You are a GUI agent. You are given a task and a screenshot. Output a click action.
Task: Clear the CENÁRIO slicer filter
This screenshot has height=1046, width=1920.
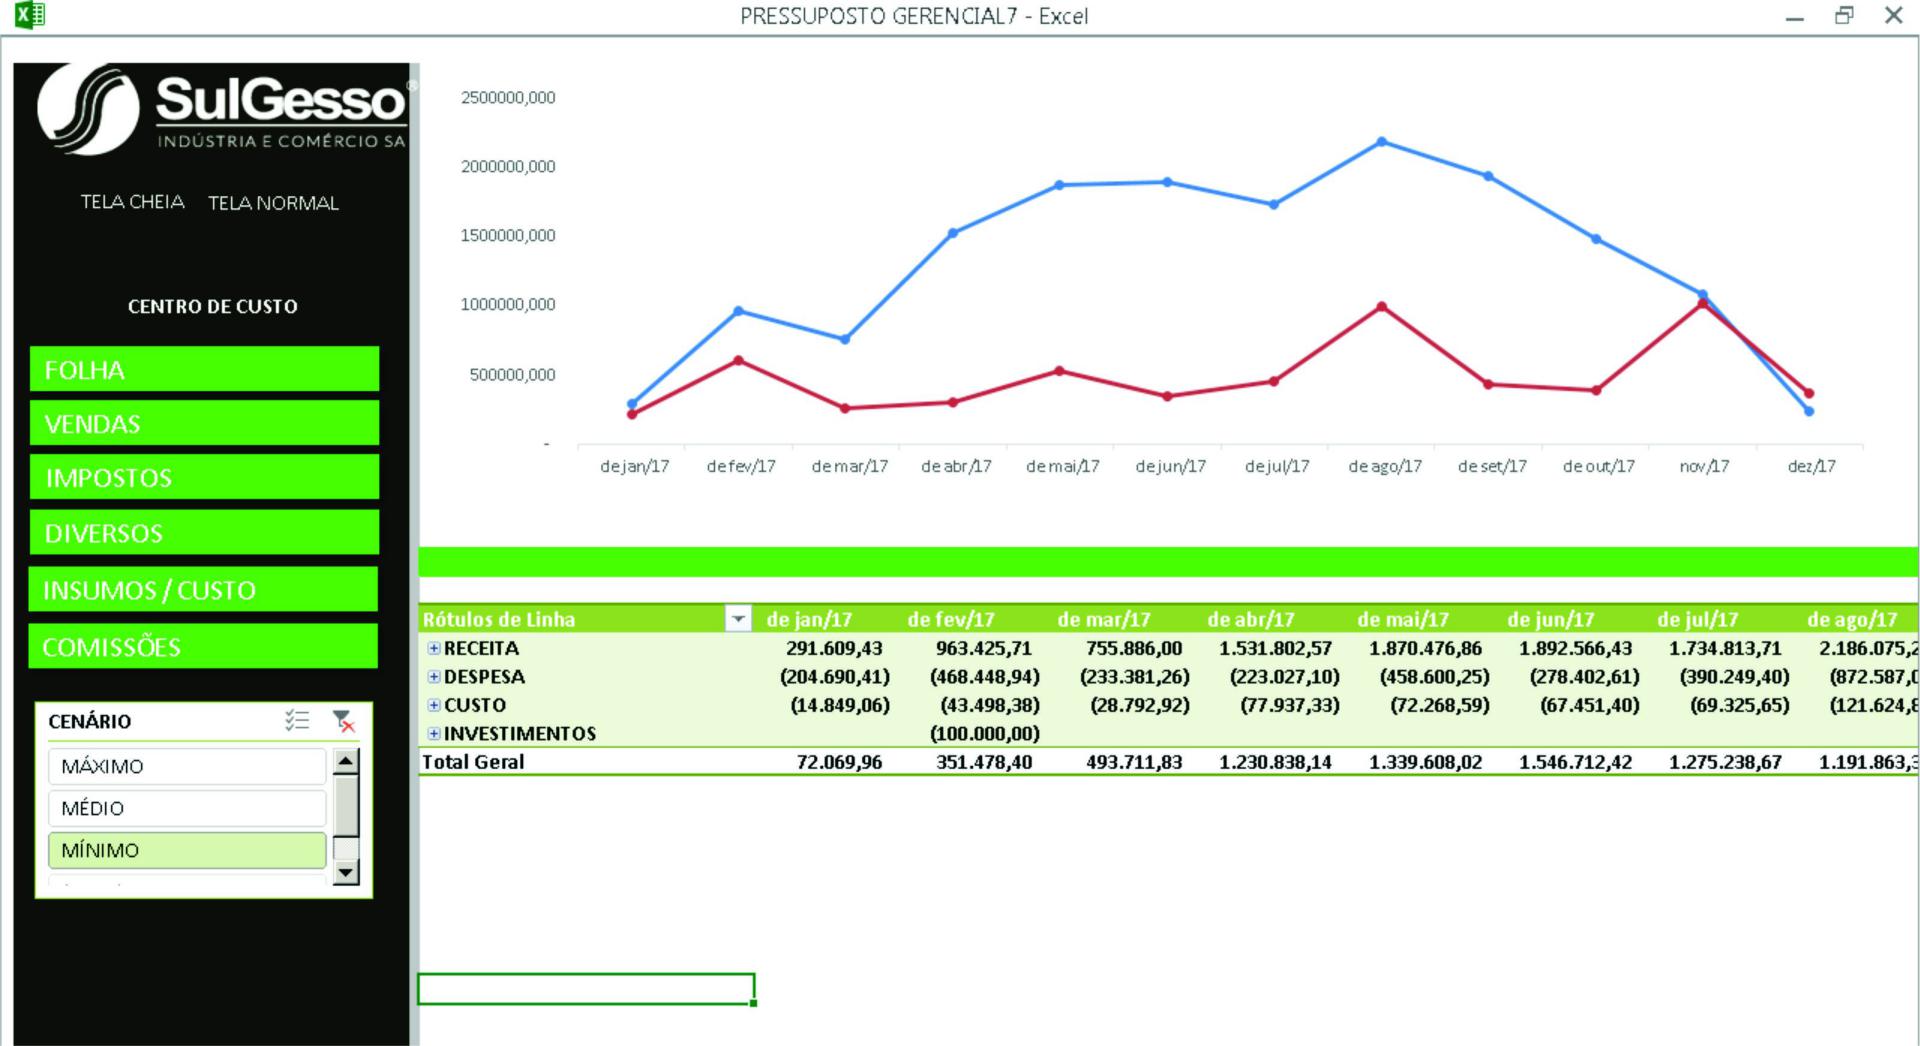(343, 720)
